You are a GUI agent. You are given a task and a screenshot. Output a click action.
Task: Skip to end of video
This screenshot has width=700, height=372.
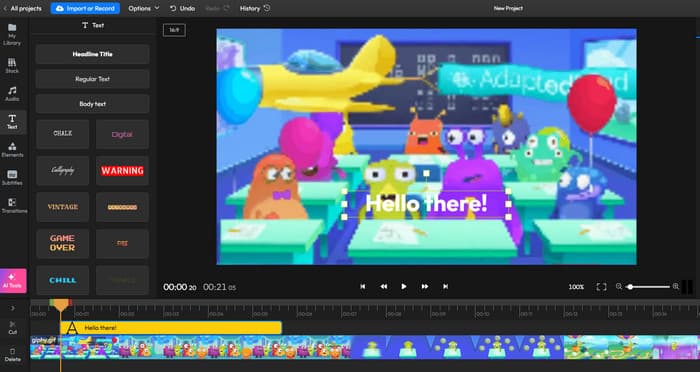pos(445,287)
